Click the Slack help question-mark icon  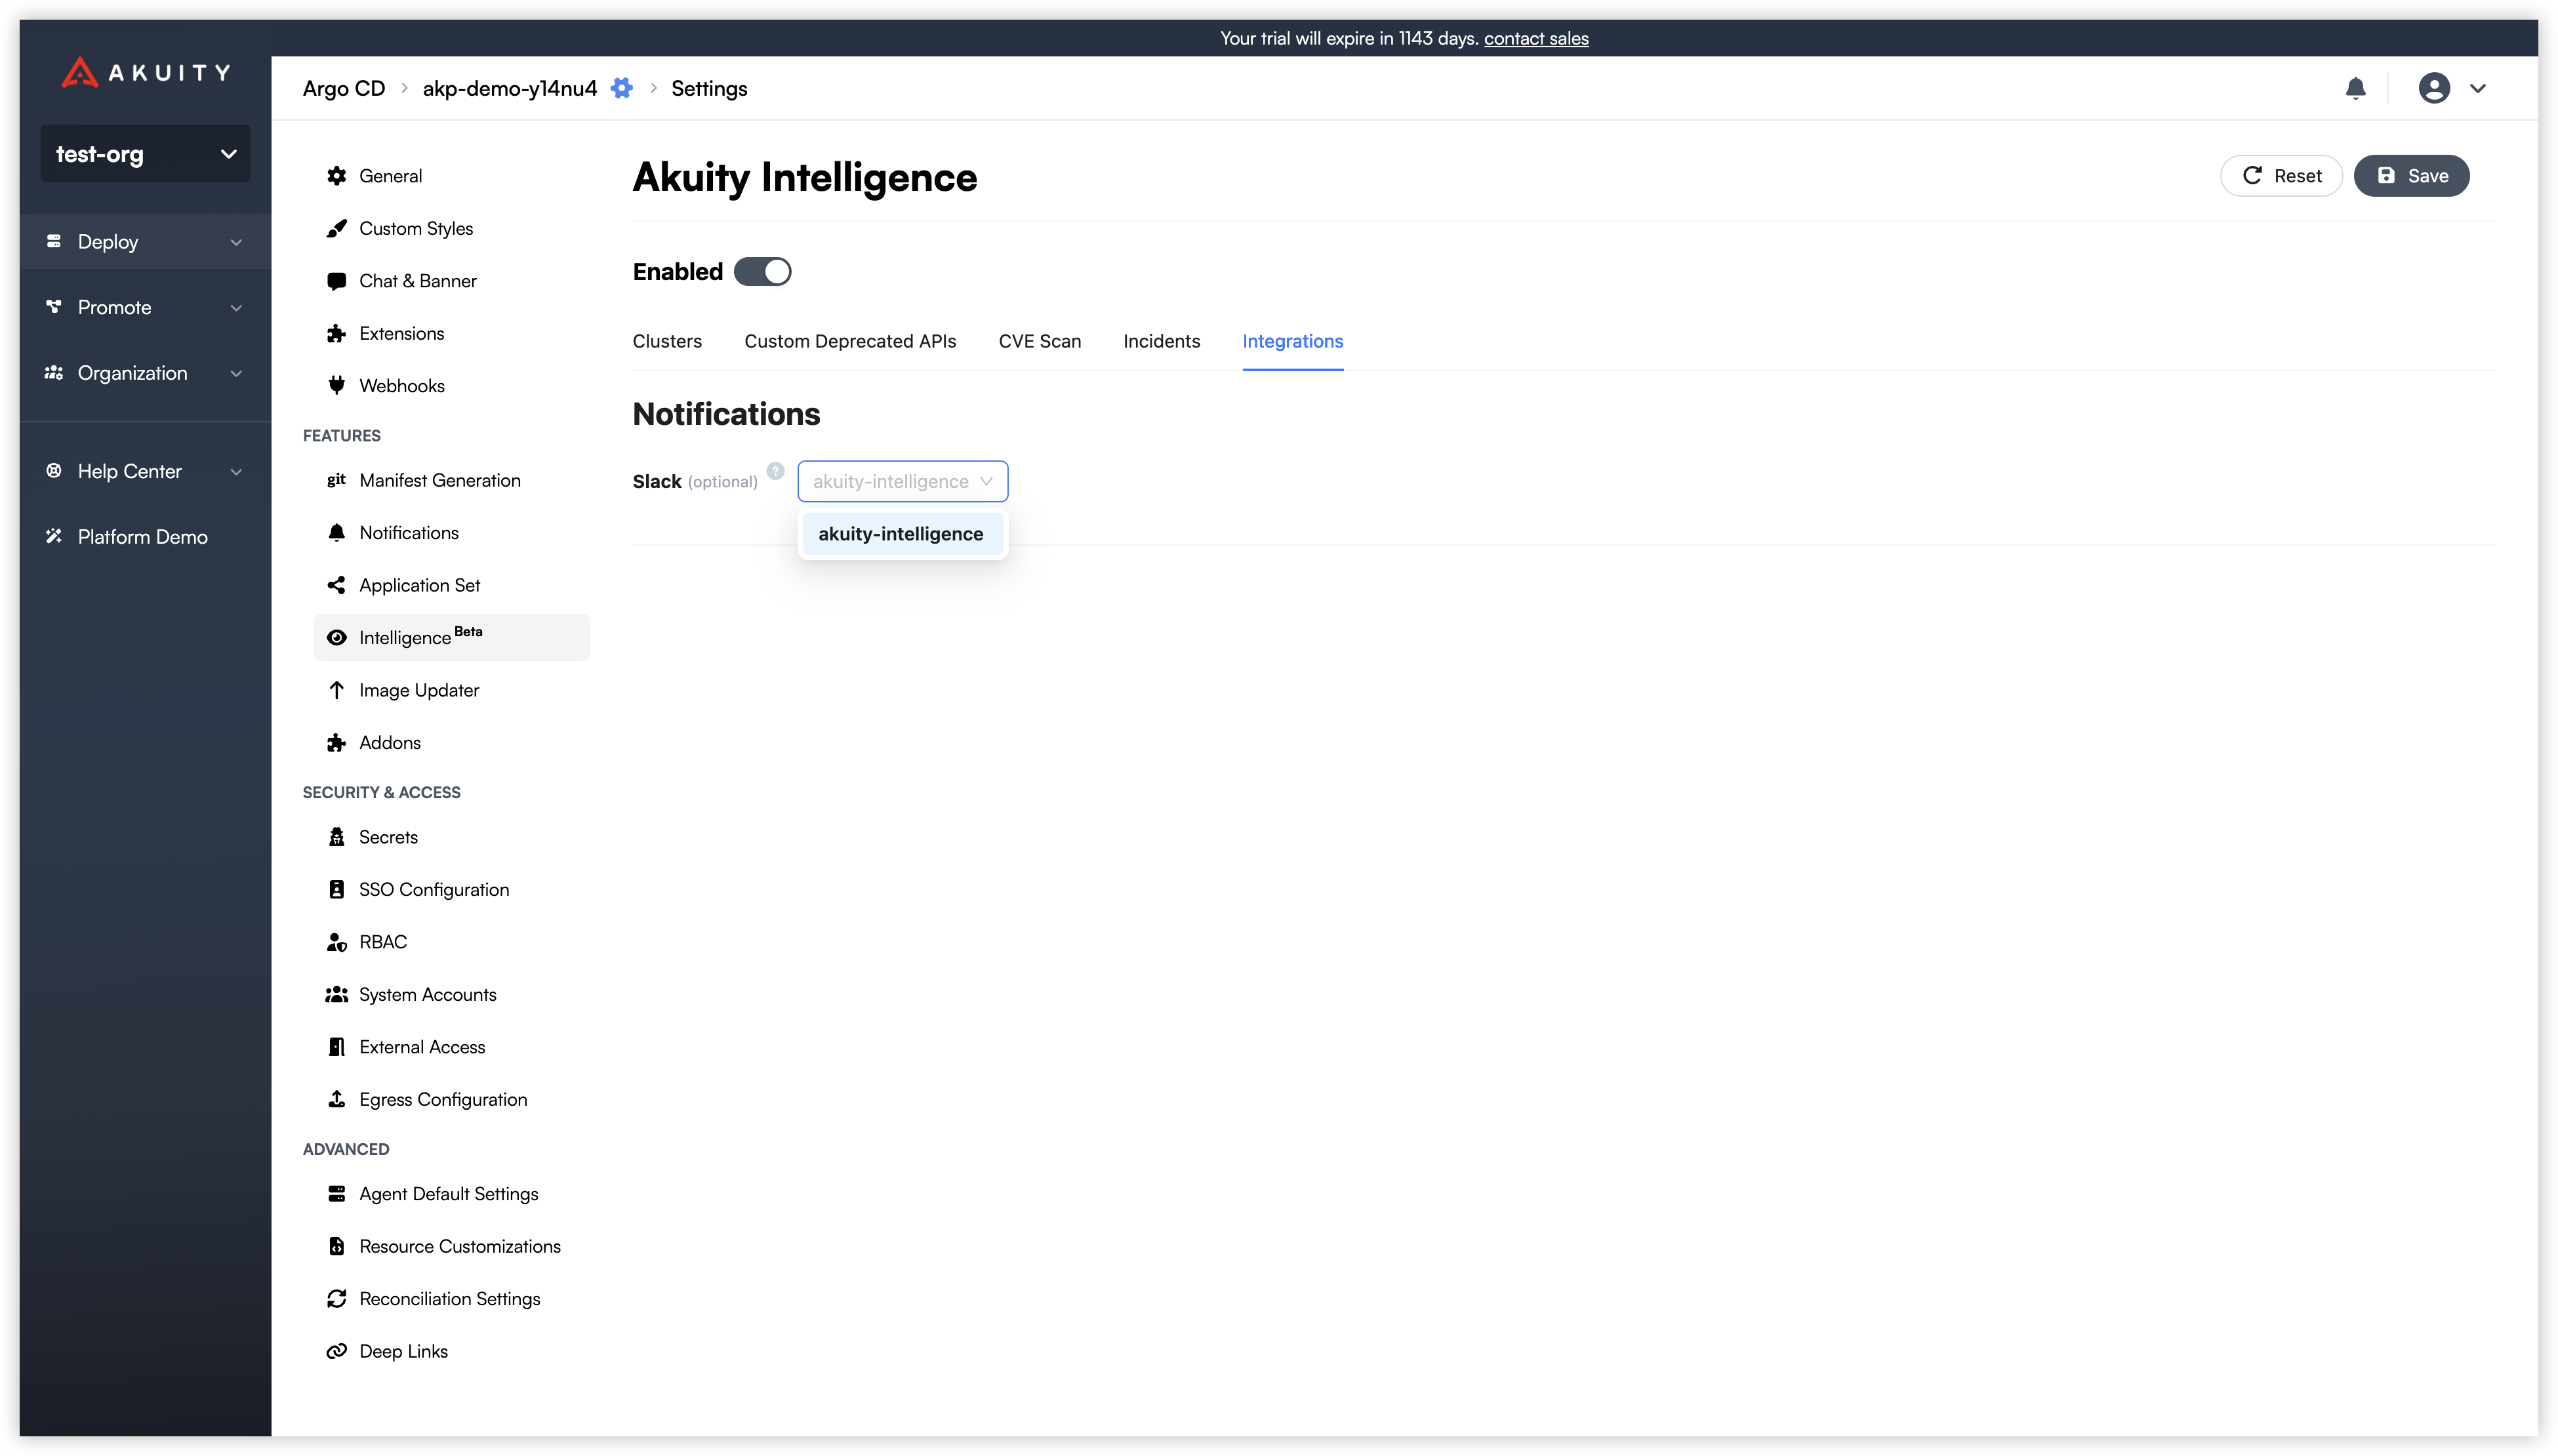click(775, 471)
